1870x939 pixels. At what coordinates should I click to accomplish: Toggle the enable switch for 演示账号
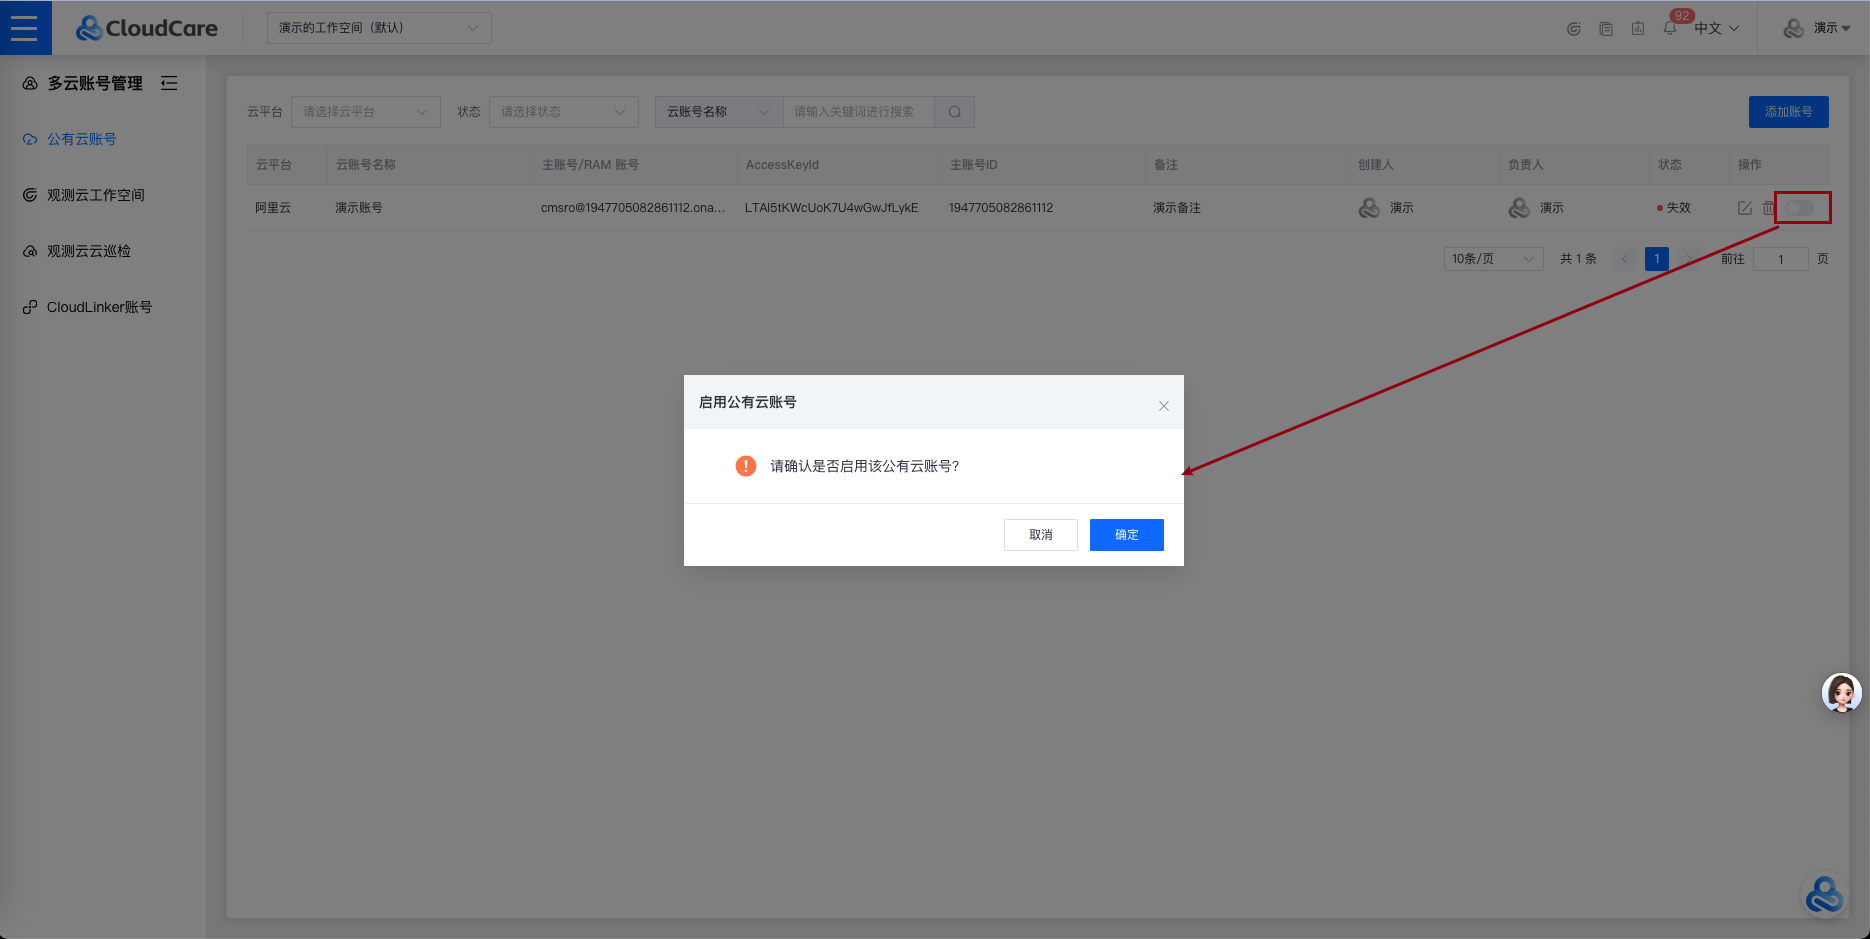pyautogui.click(x=1800, y=208)
